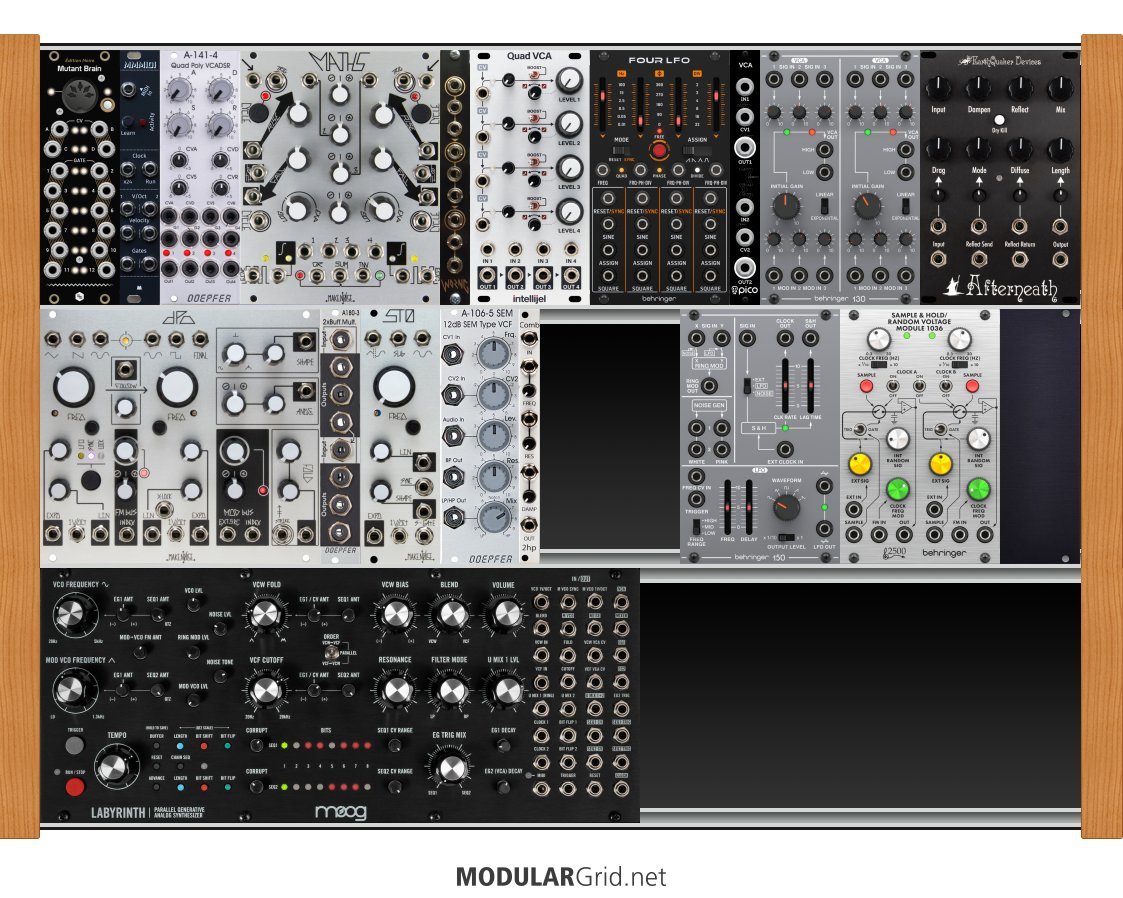This screenshot has height=898, width=1123.
Task: Click left yellow EXT SIG knob on 1036
Action: click(859, 464)
